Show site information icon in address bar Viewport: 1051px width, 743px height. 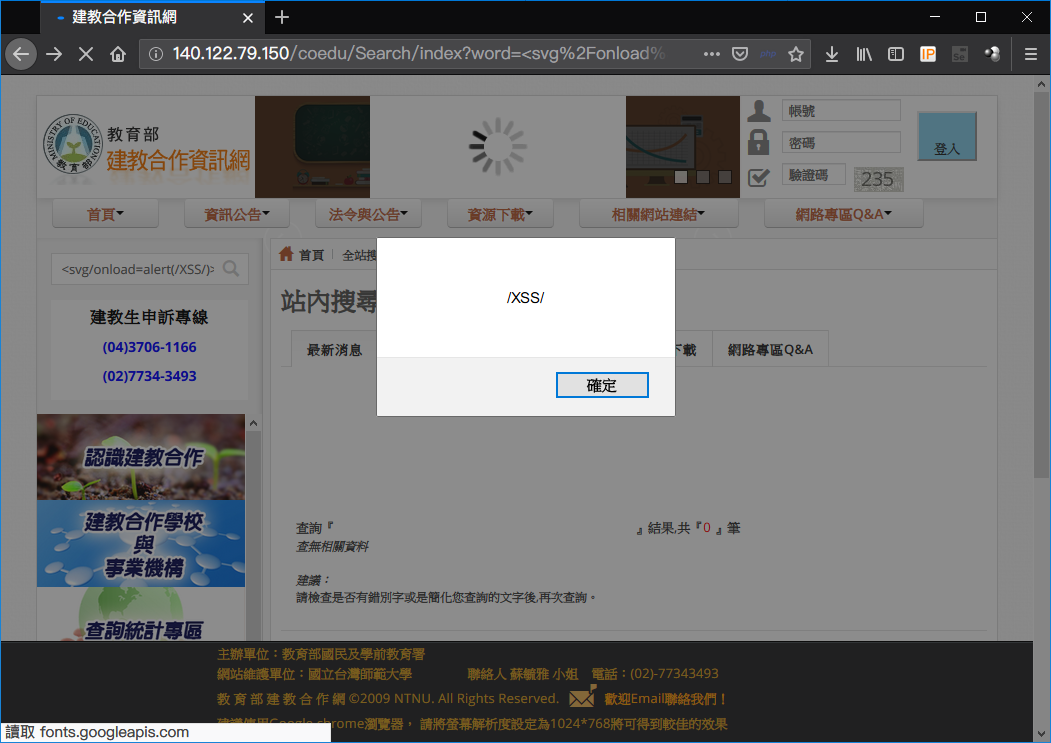(156, 54)
